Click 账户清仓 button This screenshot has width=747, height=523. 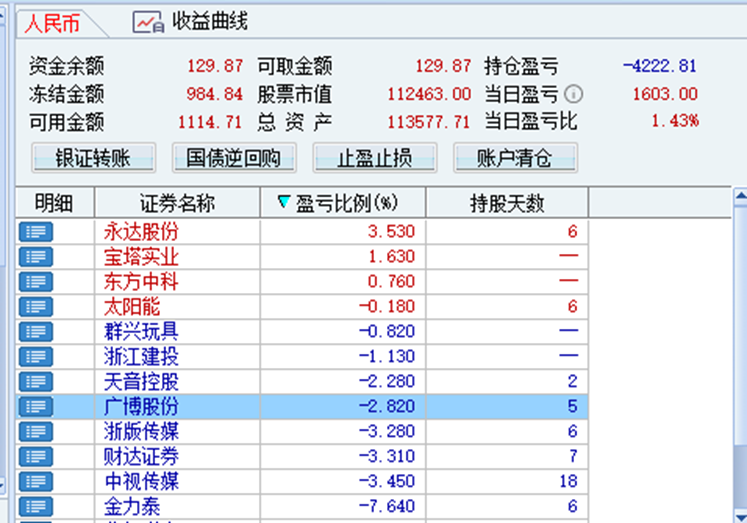tap(515, 158)
